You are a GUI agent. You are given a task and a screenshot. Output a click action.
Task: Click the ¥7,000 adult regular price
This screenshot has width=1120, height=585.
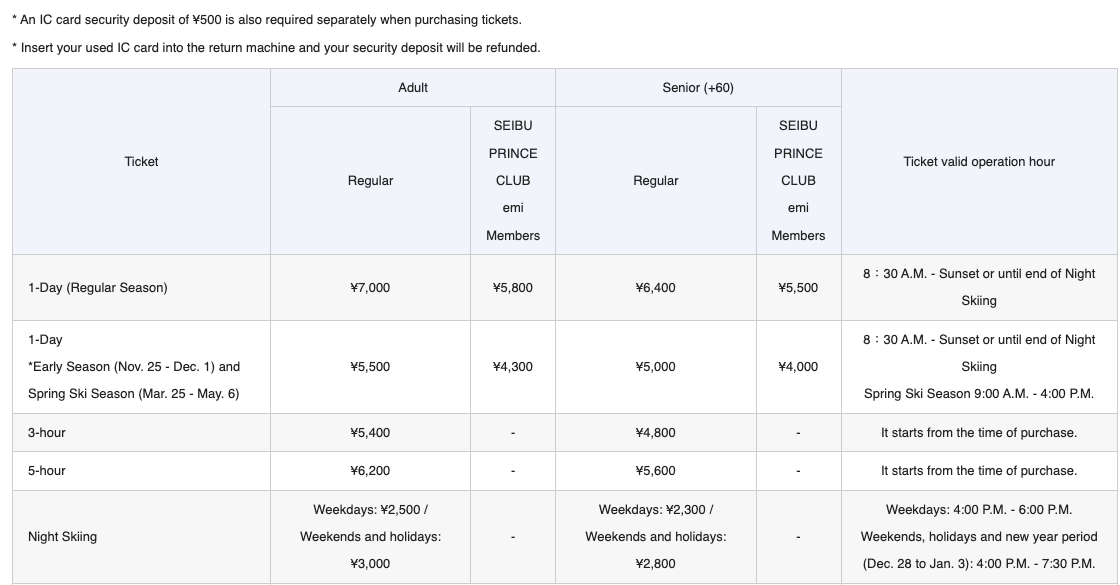[x=370, y=288]
